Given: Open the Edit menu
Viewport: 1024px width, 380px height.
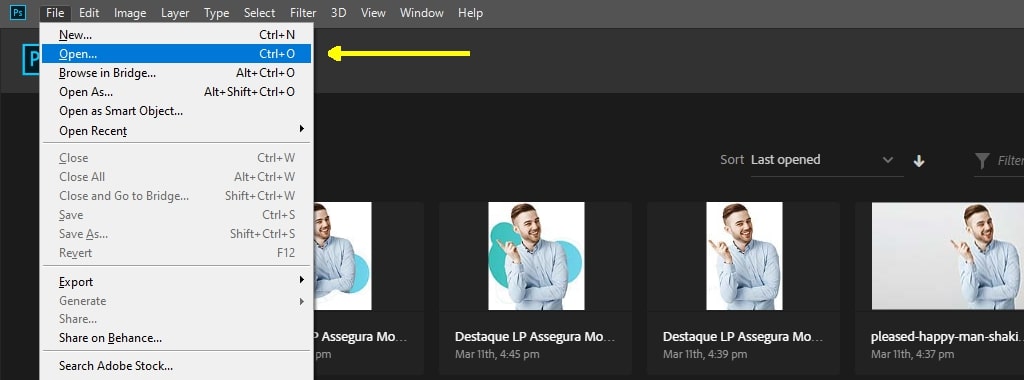Looking at the screenshot, I should (89, 13).
